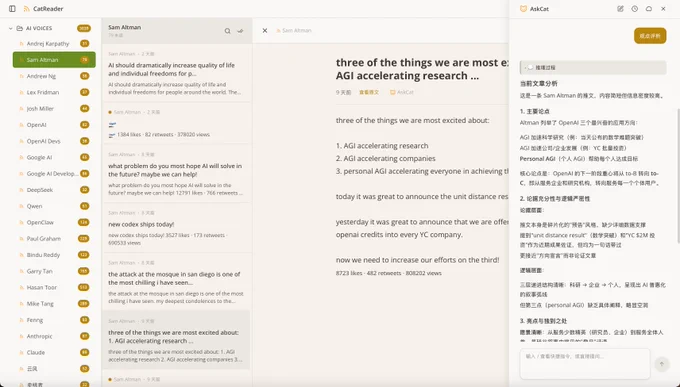
Task: Click the RSS icon beside Paul Graham
Action: pyautogui.click(x=21, y=239)
